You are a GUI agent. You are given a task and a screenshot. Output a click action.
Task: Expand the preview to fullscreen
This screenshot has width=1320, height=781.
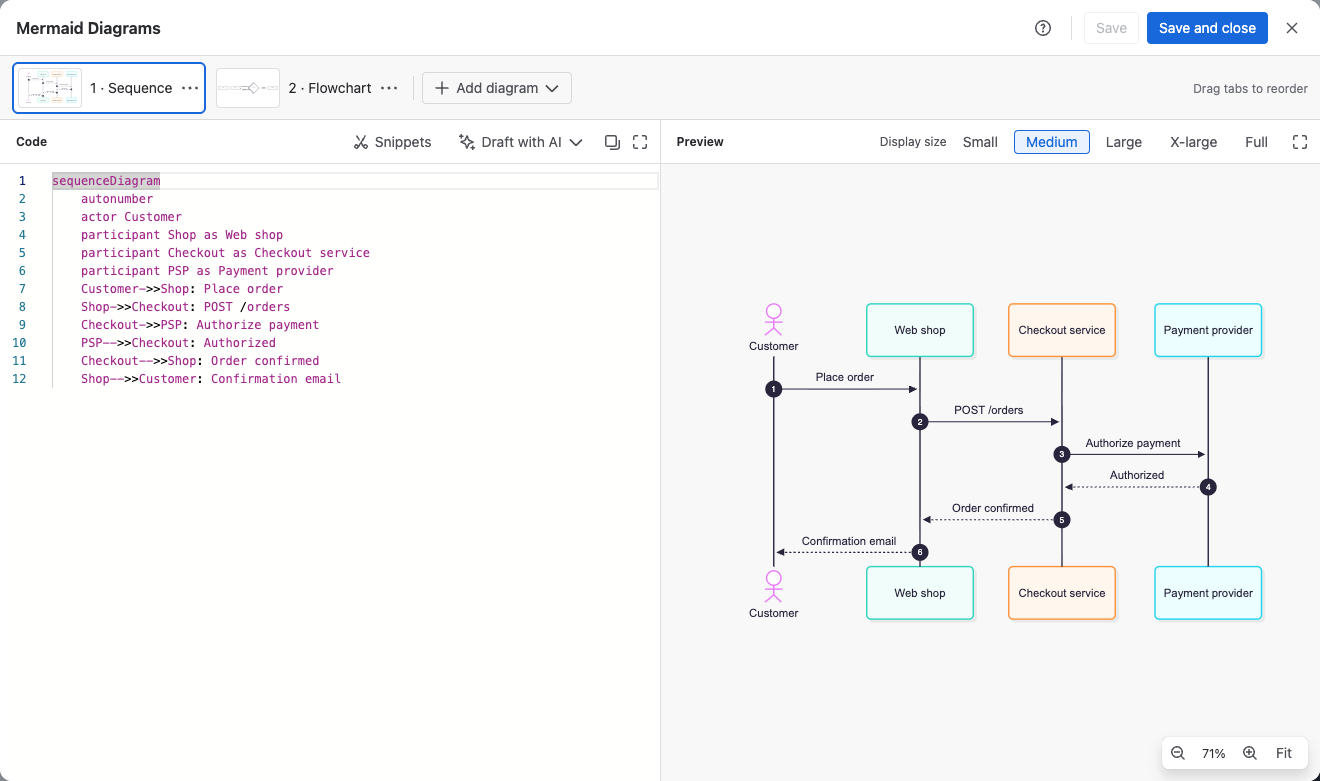coord(1300,142)
